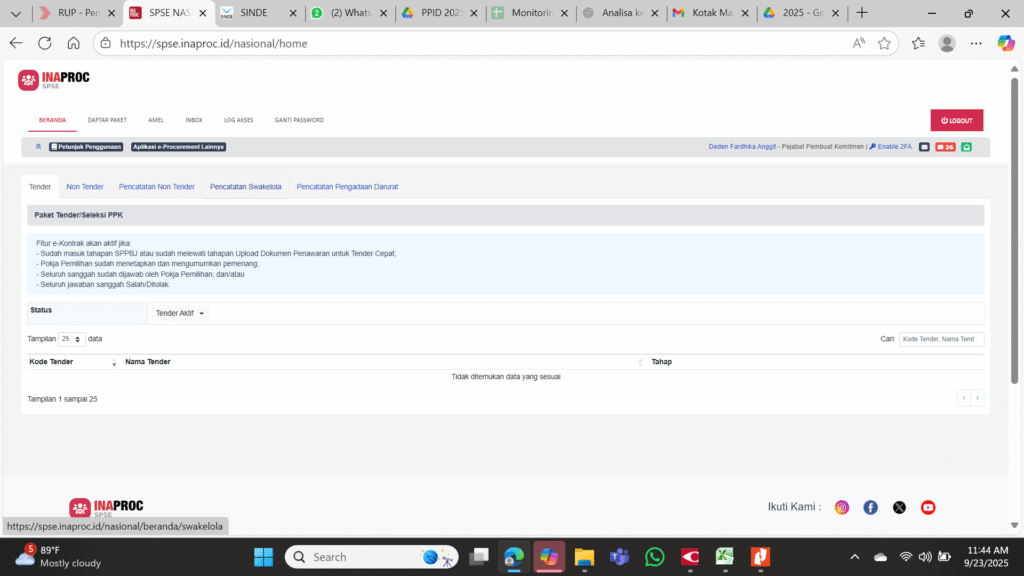
Task: Open the Pencatatan Swakelola tab
Action: [245, 187]
